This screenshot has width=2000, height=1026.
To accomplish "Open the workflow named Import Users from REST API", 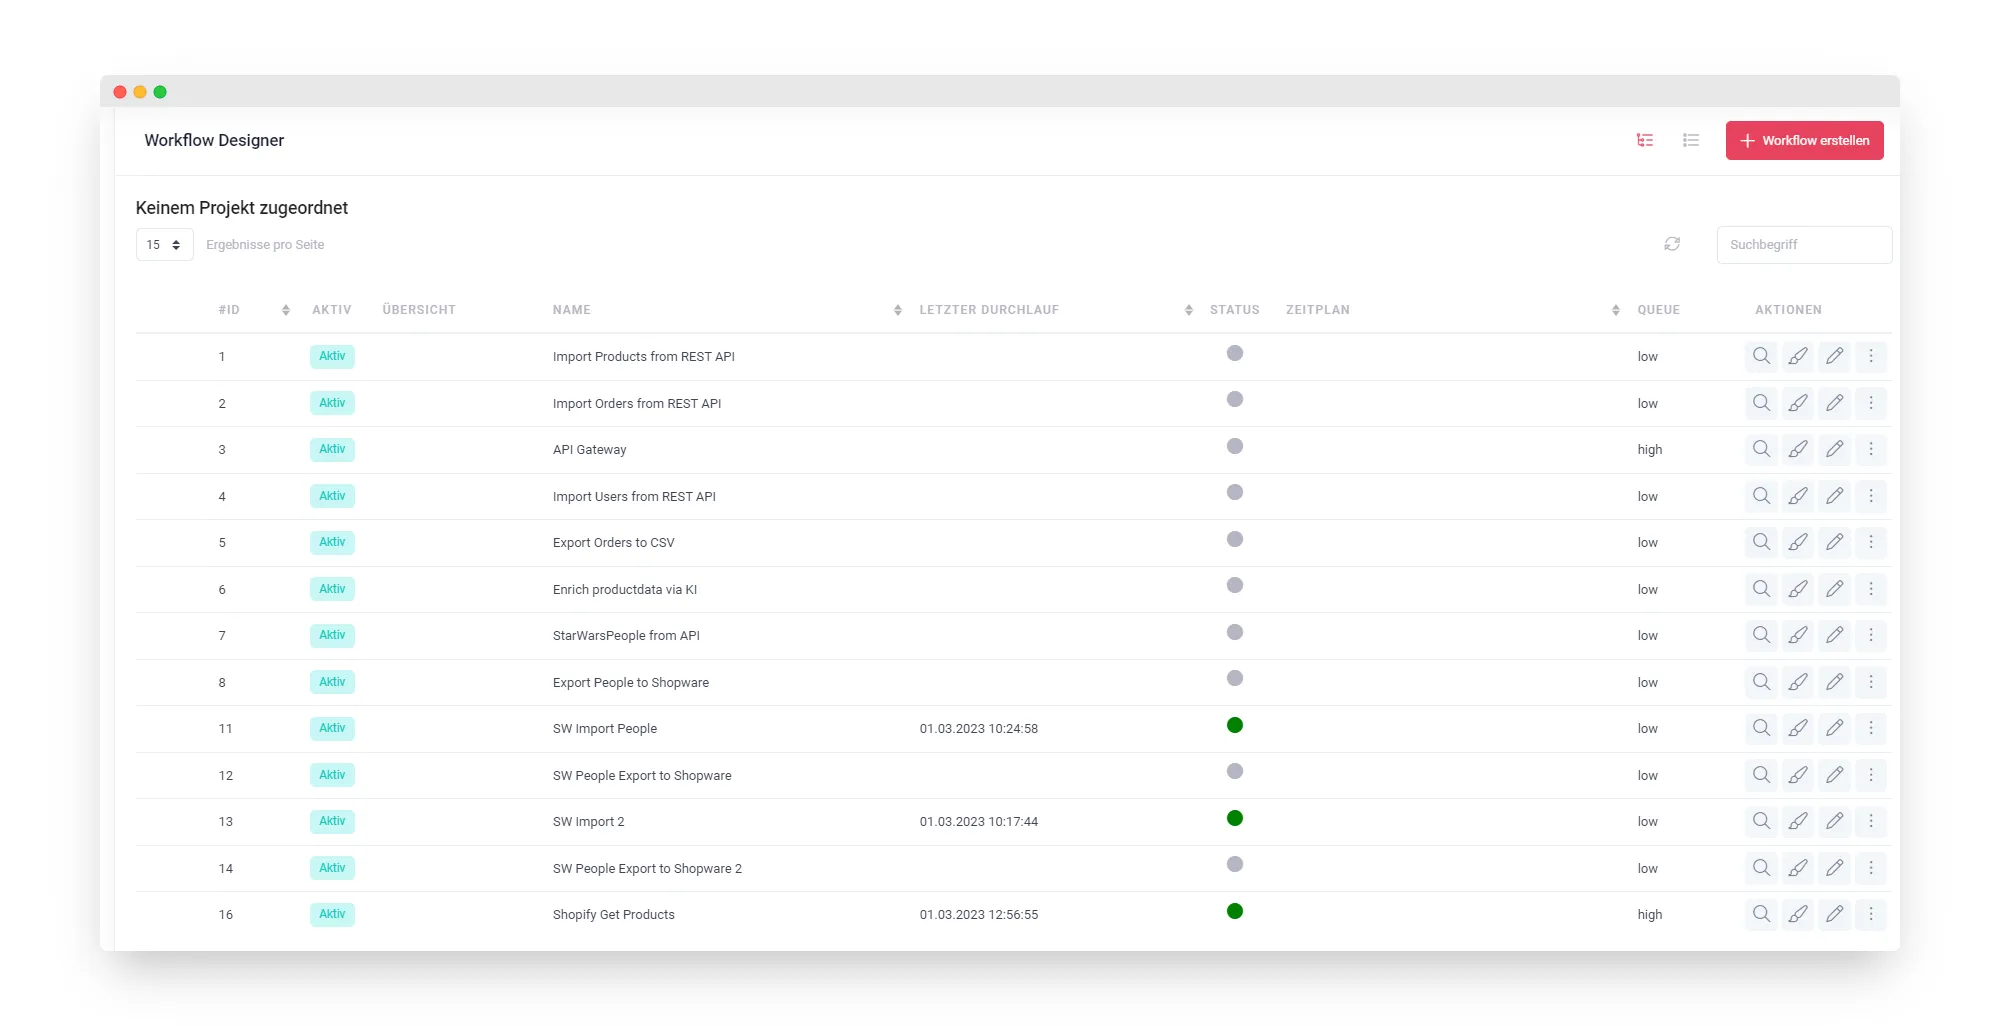I will 634,496.
